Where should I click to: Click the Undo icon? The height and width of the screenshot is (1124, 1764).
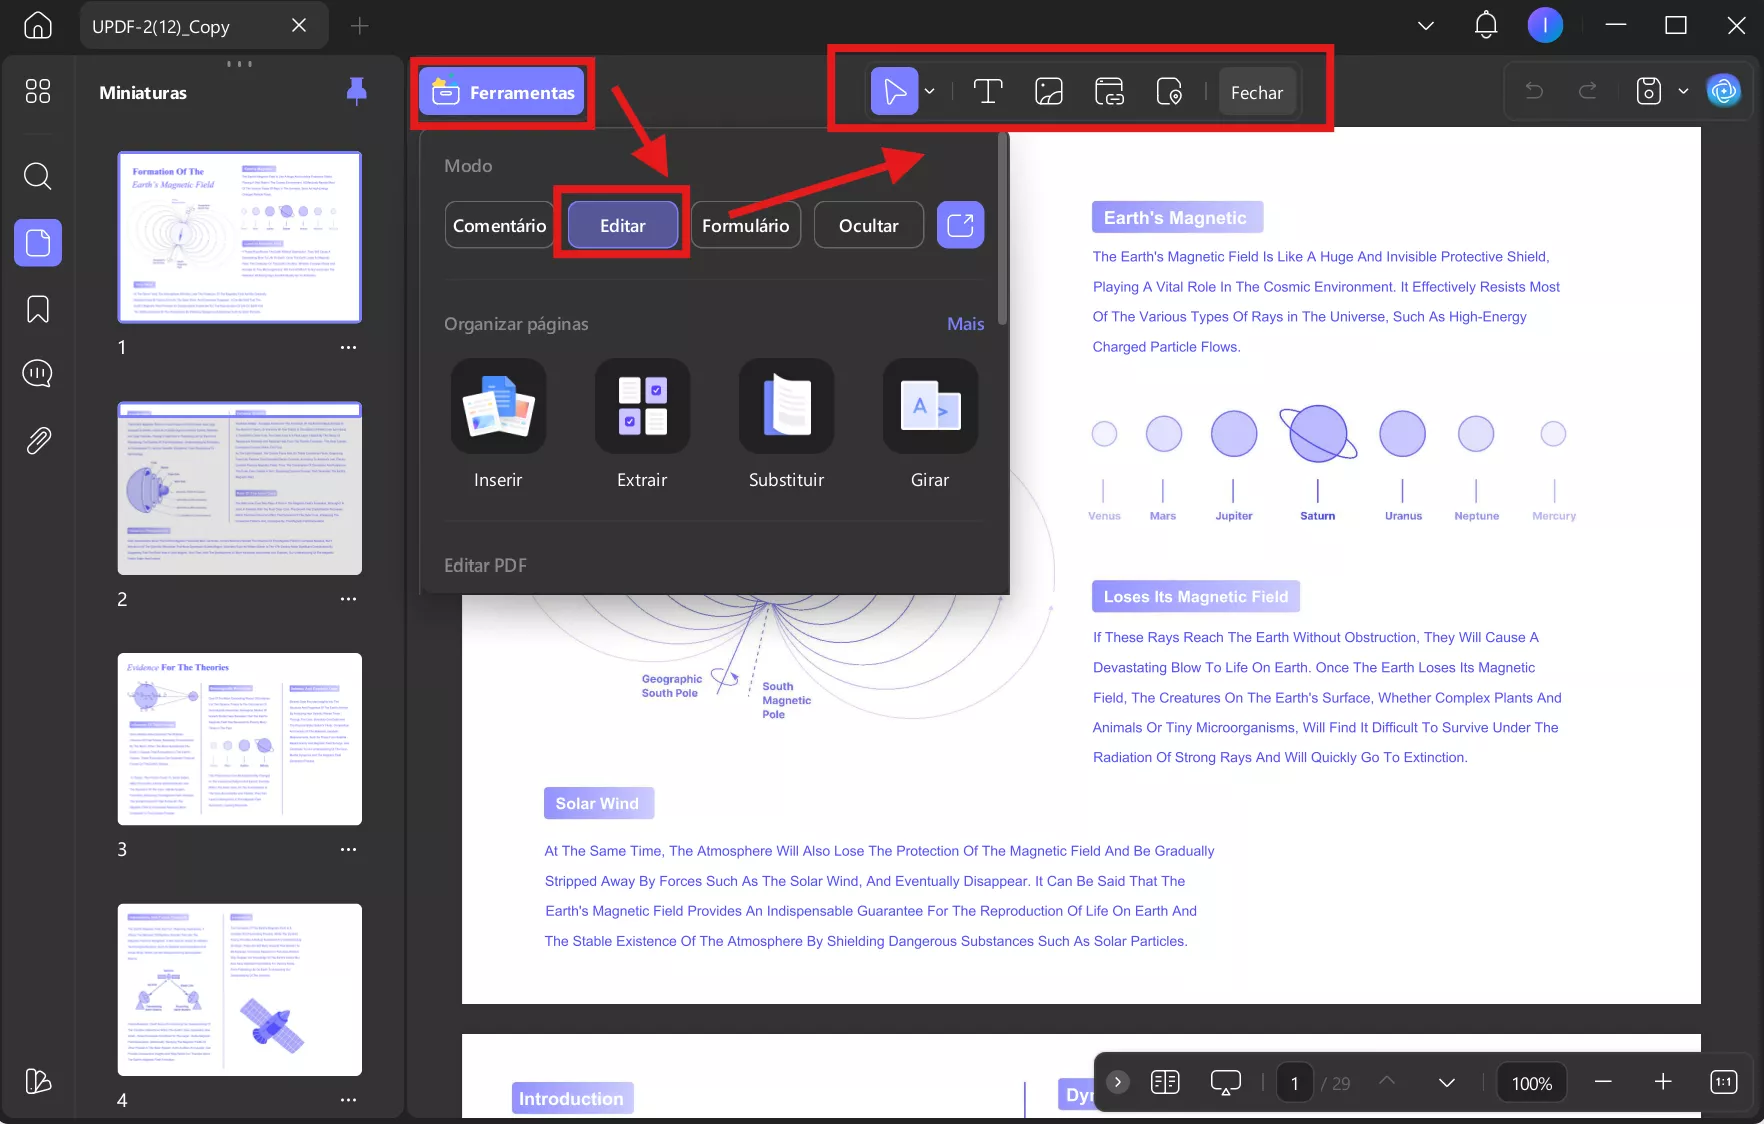tap(1533, 90)
